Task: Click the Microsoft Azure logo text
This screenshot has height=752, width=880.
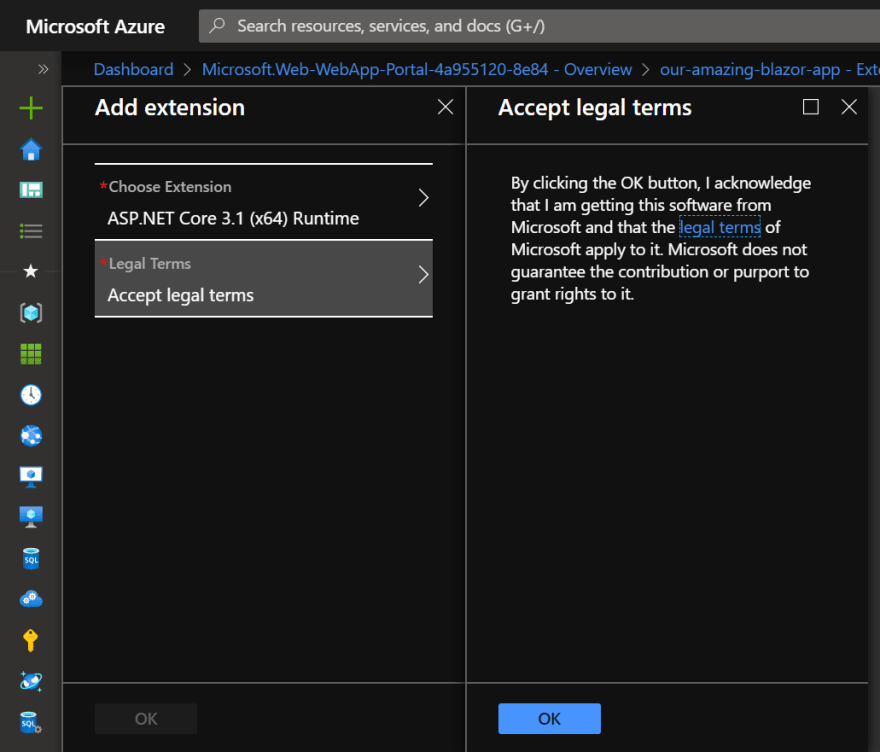Action: point(95,26)
